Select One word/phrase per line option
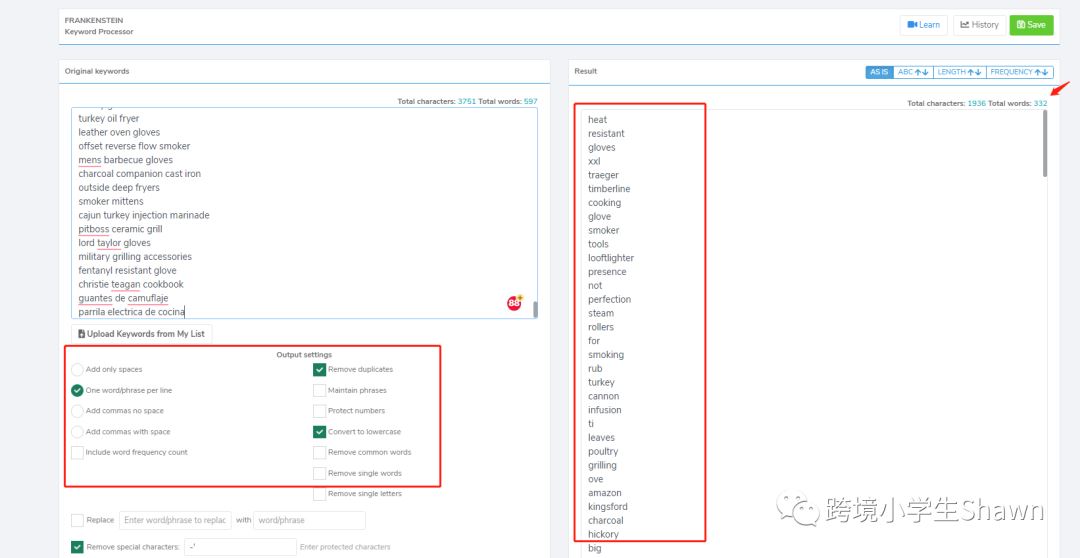1080x558 pixels. point(77,390)
